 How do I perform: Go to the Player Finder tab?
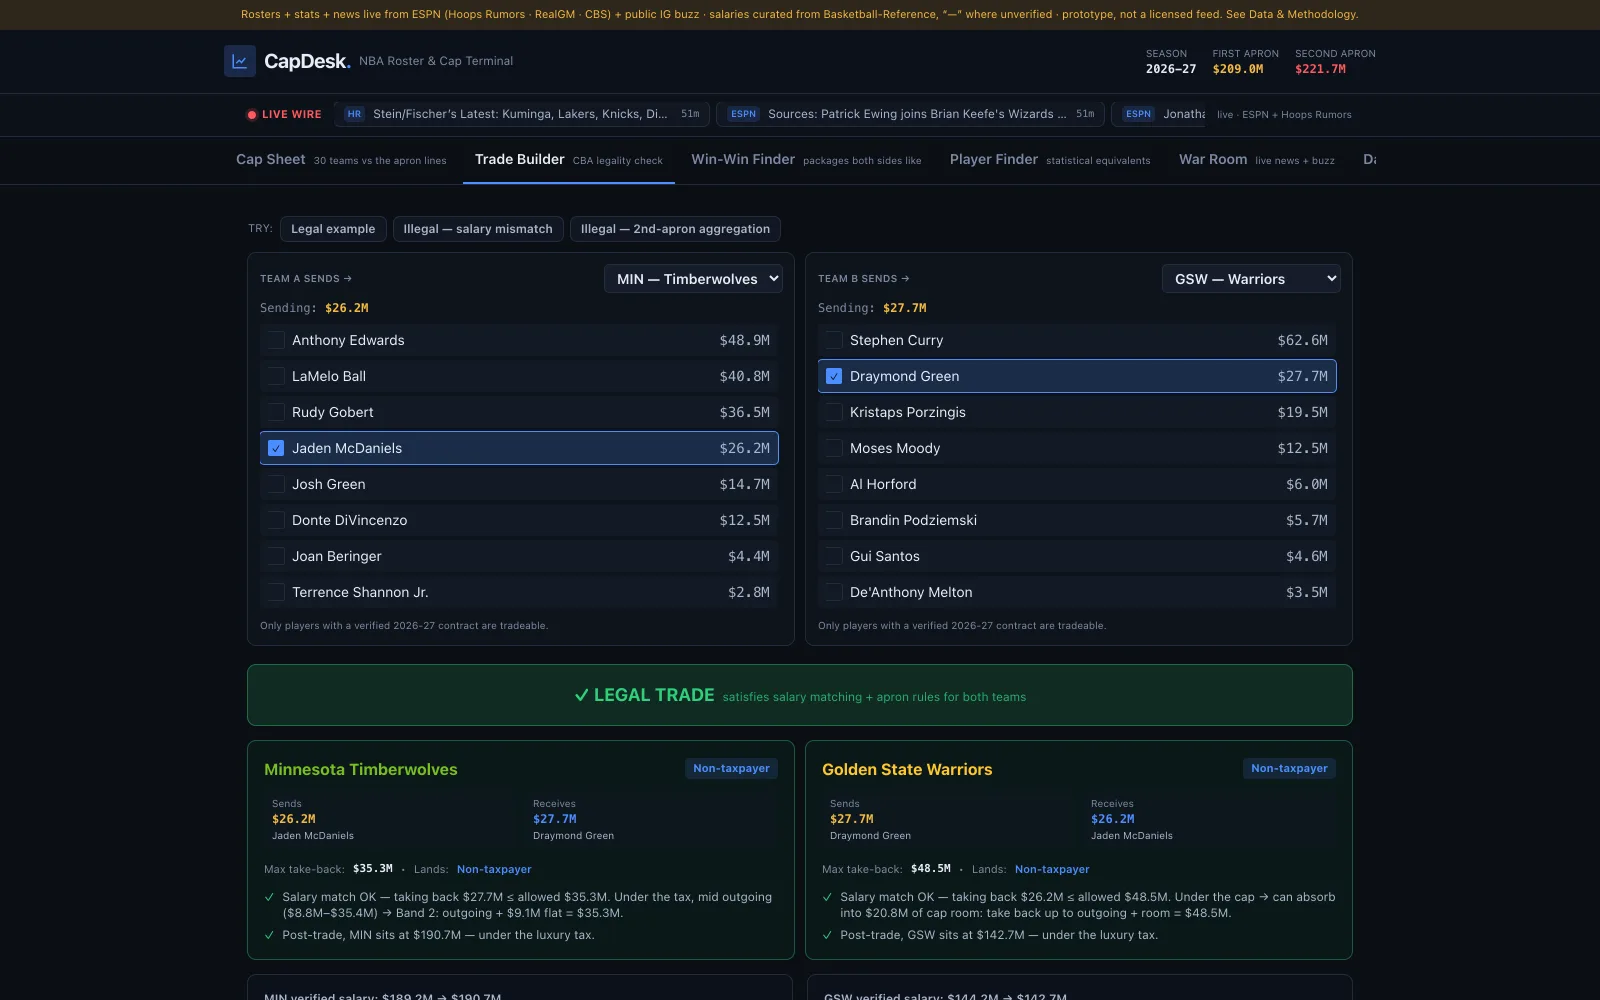point(1050,160)
